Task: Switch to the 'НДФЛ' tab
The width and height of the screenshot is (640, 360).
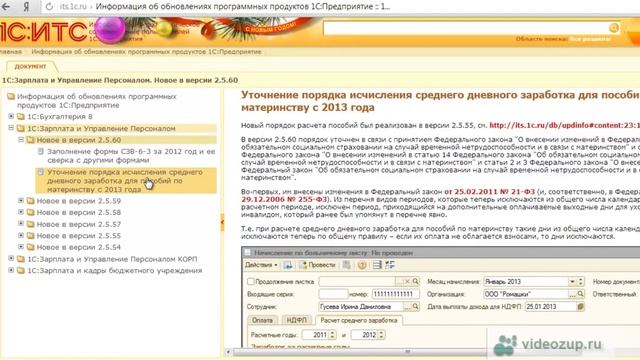Action: point(296,320)
